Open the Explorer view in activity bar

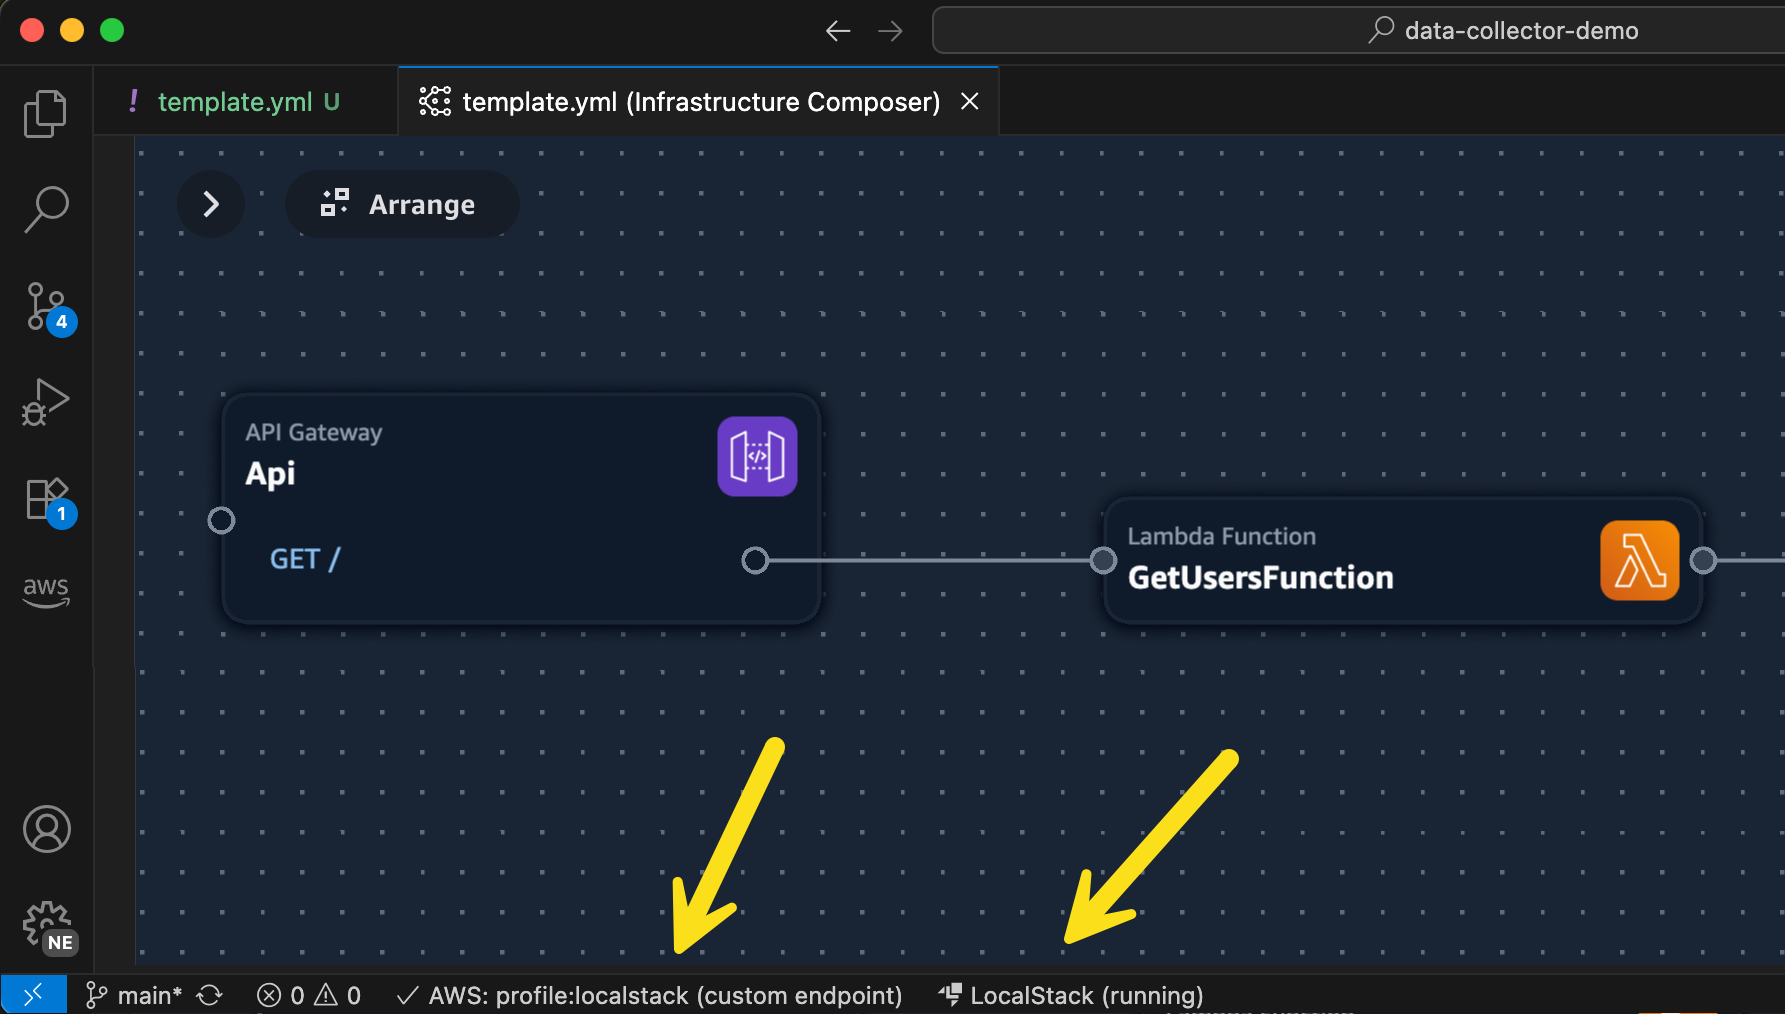[x=45, y=113]
